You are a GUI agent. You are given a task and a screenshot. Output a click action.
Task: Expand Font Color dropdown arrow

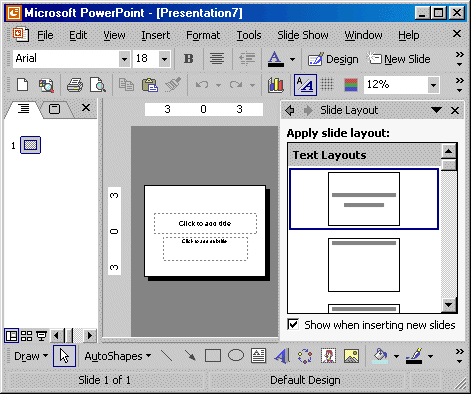292,59
